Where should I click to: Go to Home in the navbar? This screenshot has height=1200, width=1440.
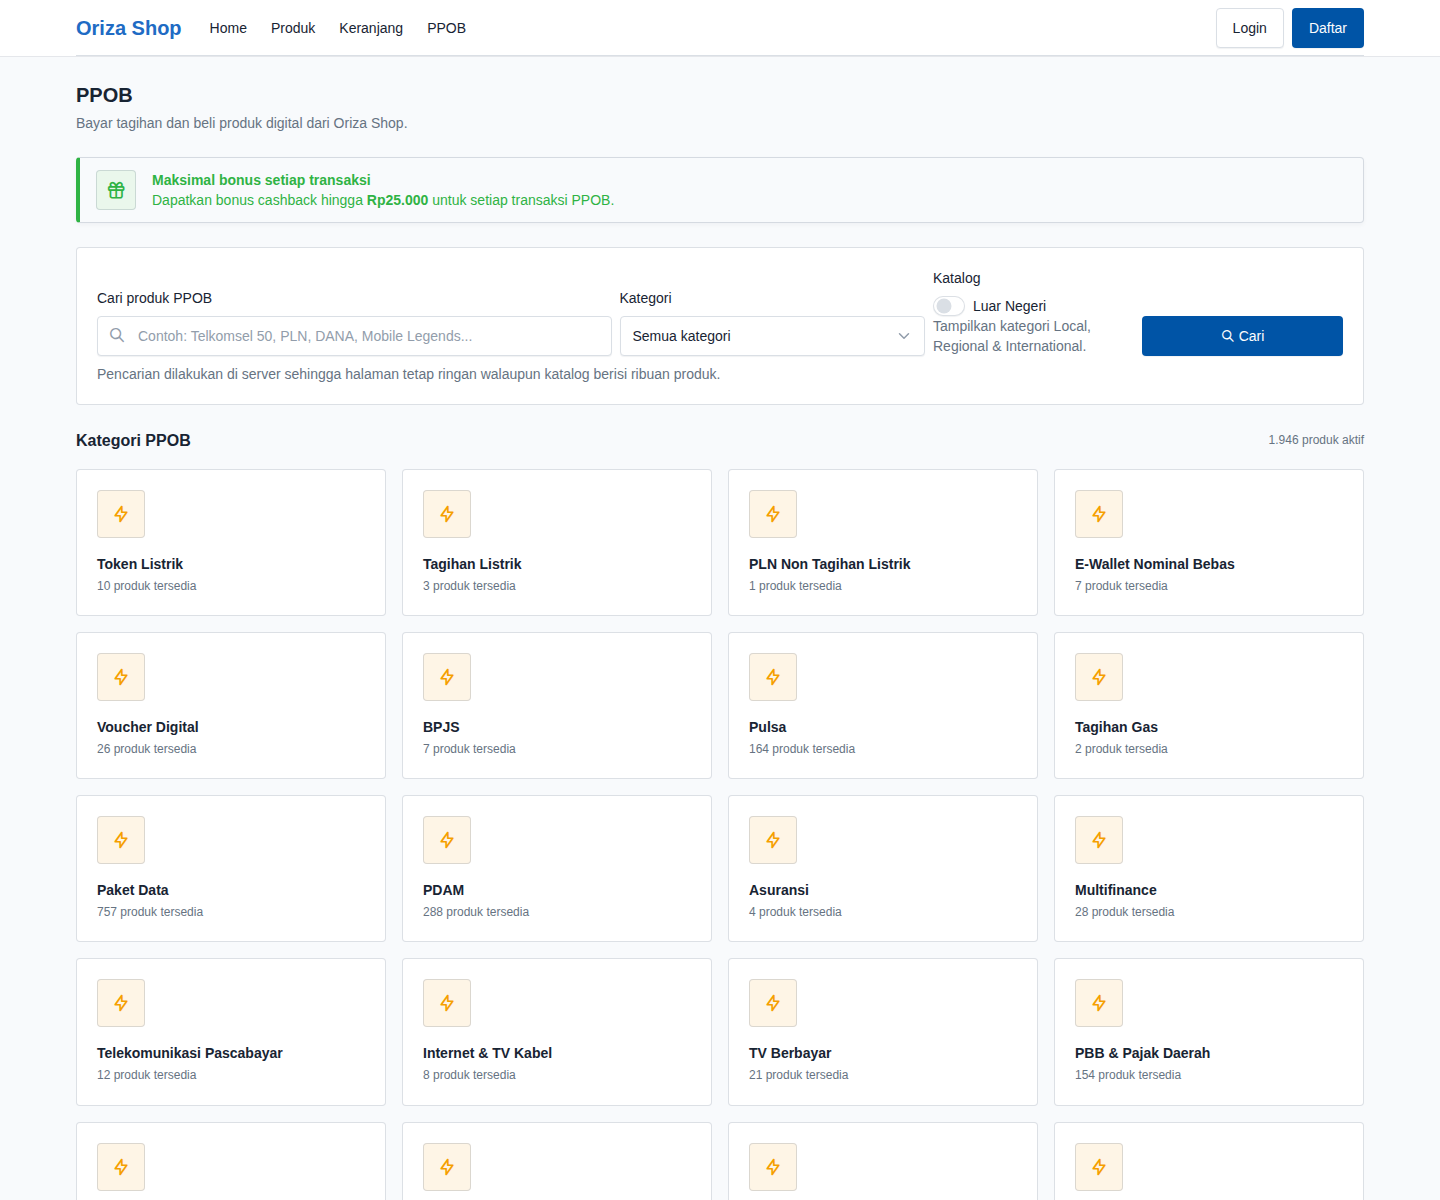228,28
